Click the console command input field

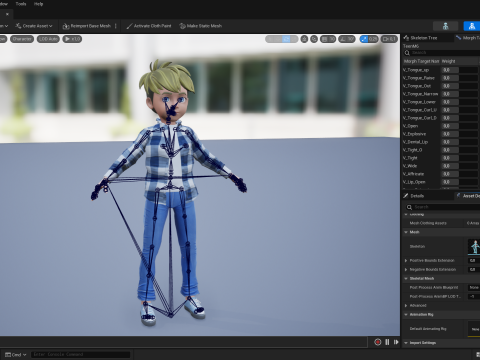[80, 354]
